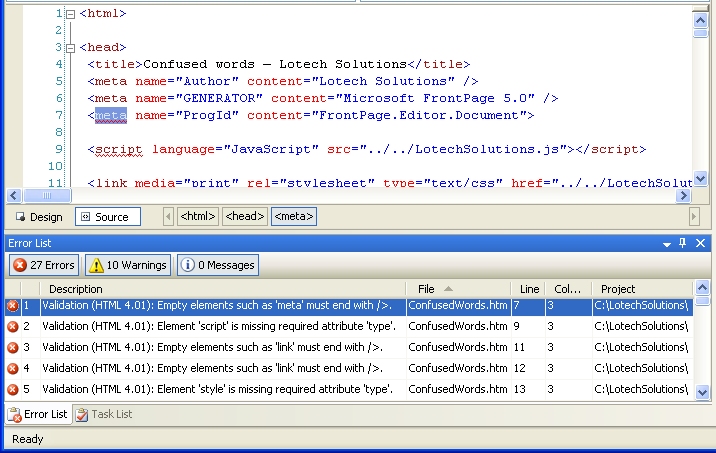This screenshot has width=716, height=453.
Task: Click the Ready status bar text
Action: (x=27, y=439)
